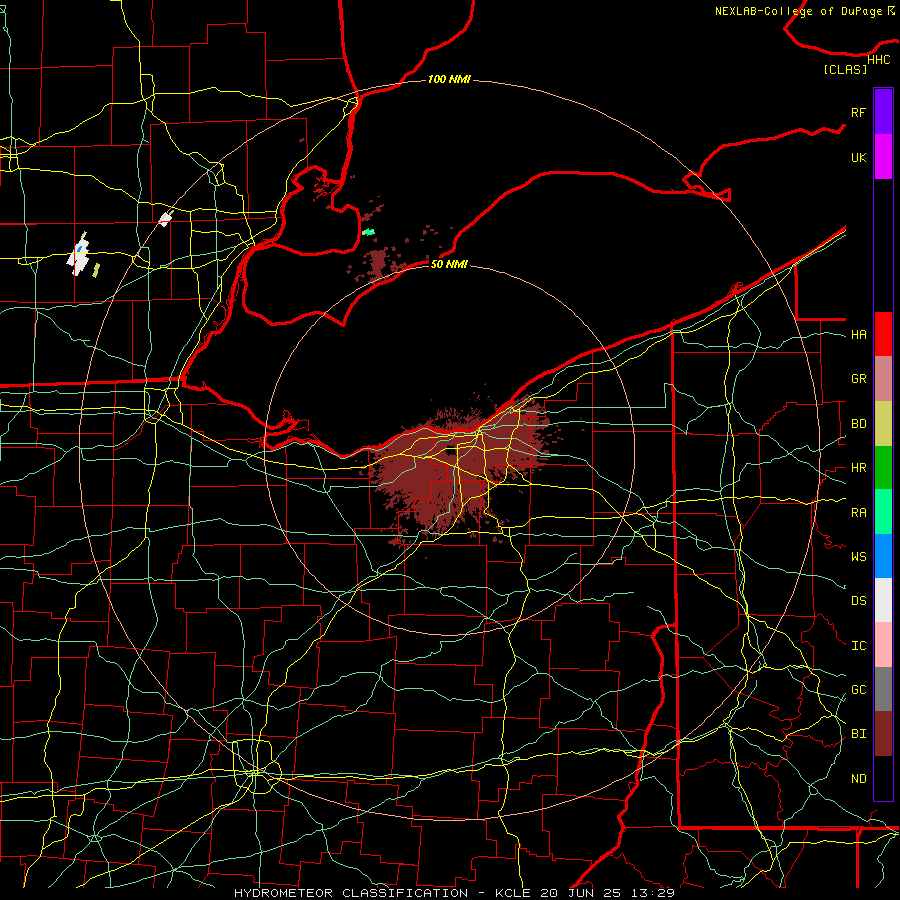This screenshot has width=900, height=900.
Task: Select the "IC" legend label
Action: pyautogui.click(x=858, y=645)
